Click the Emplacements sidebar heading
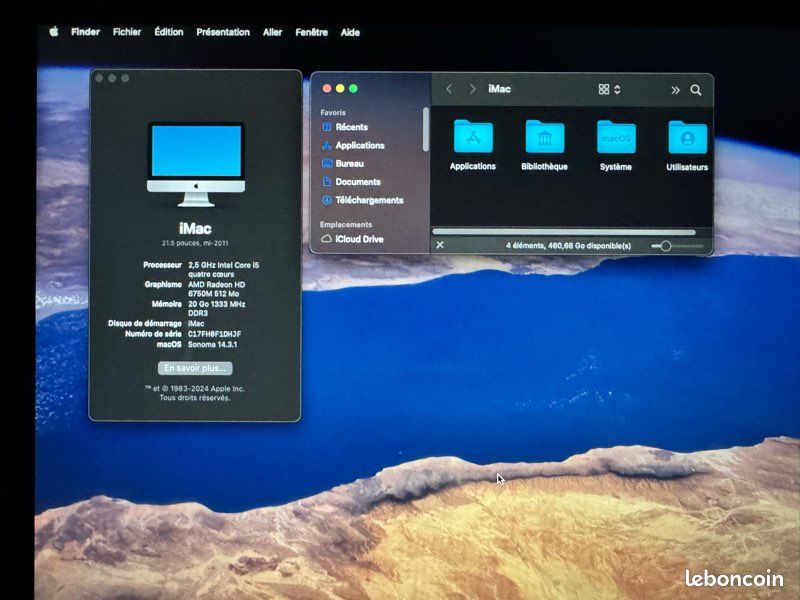Image resolution: width=800 pixels, height=600 pixels. (346, 224)
